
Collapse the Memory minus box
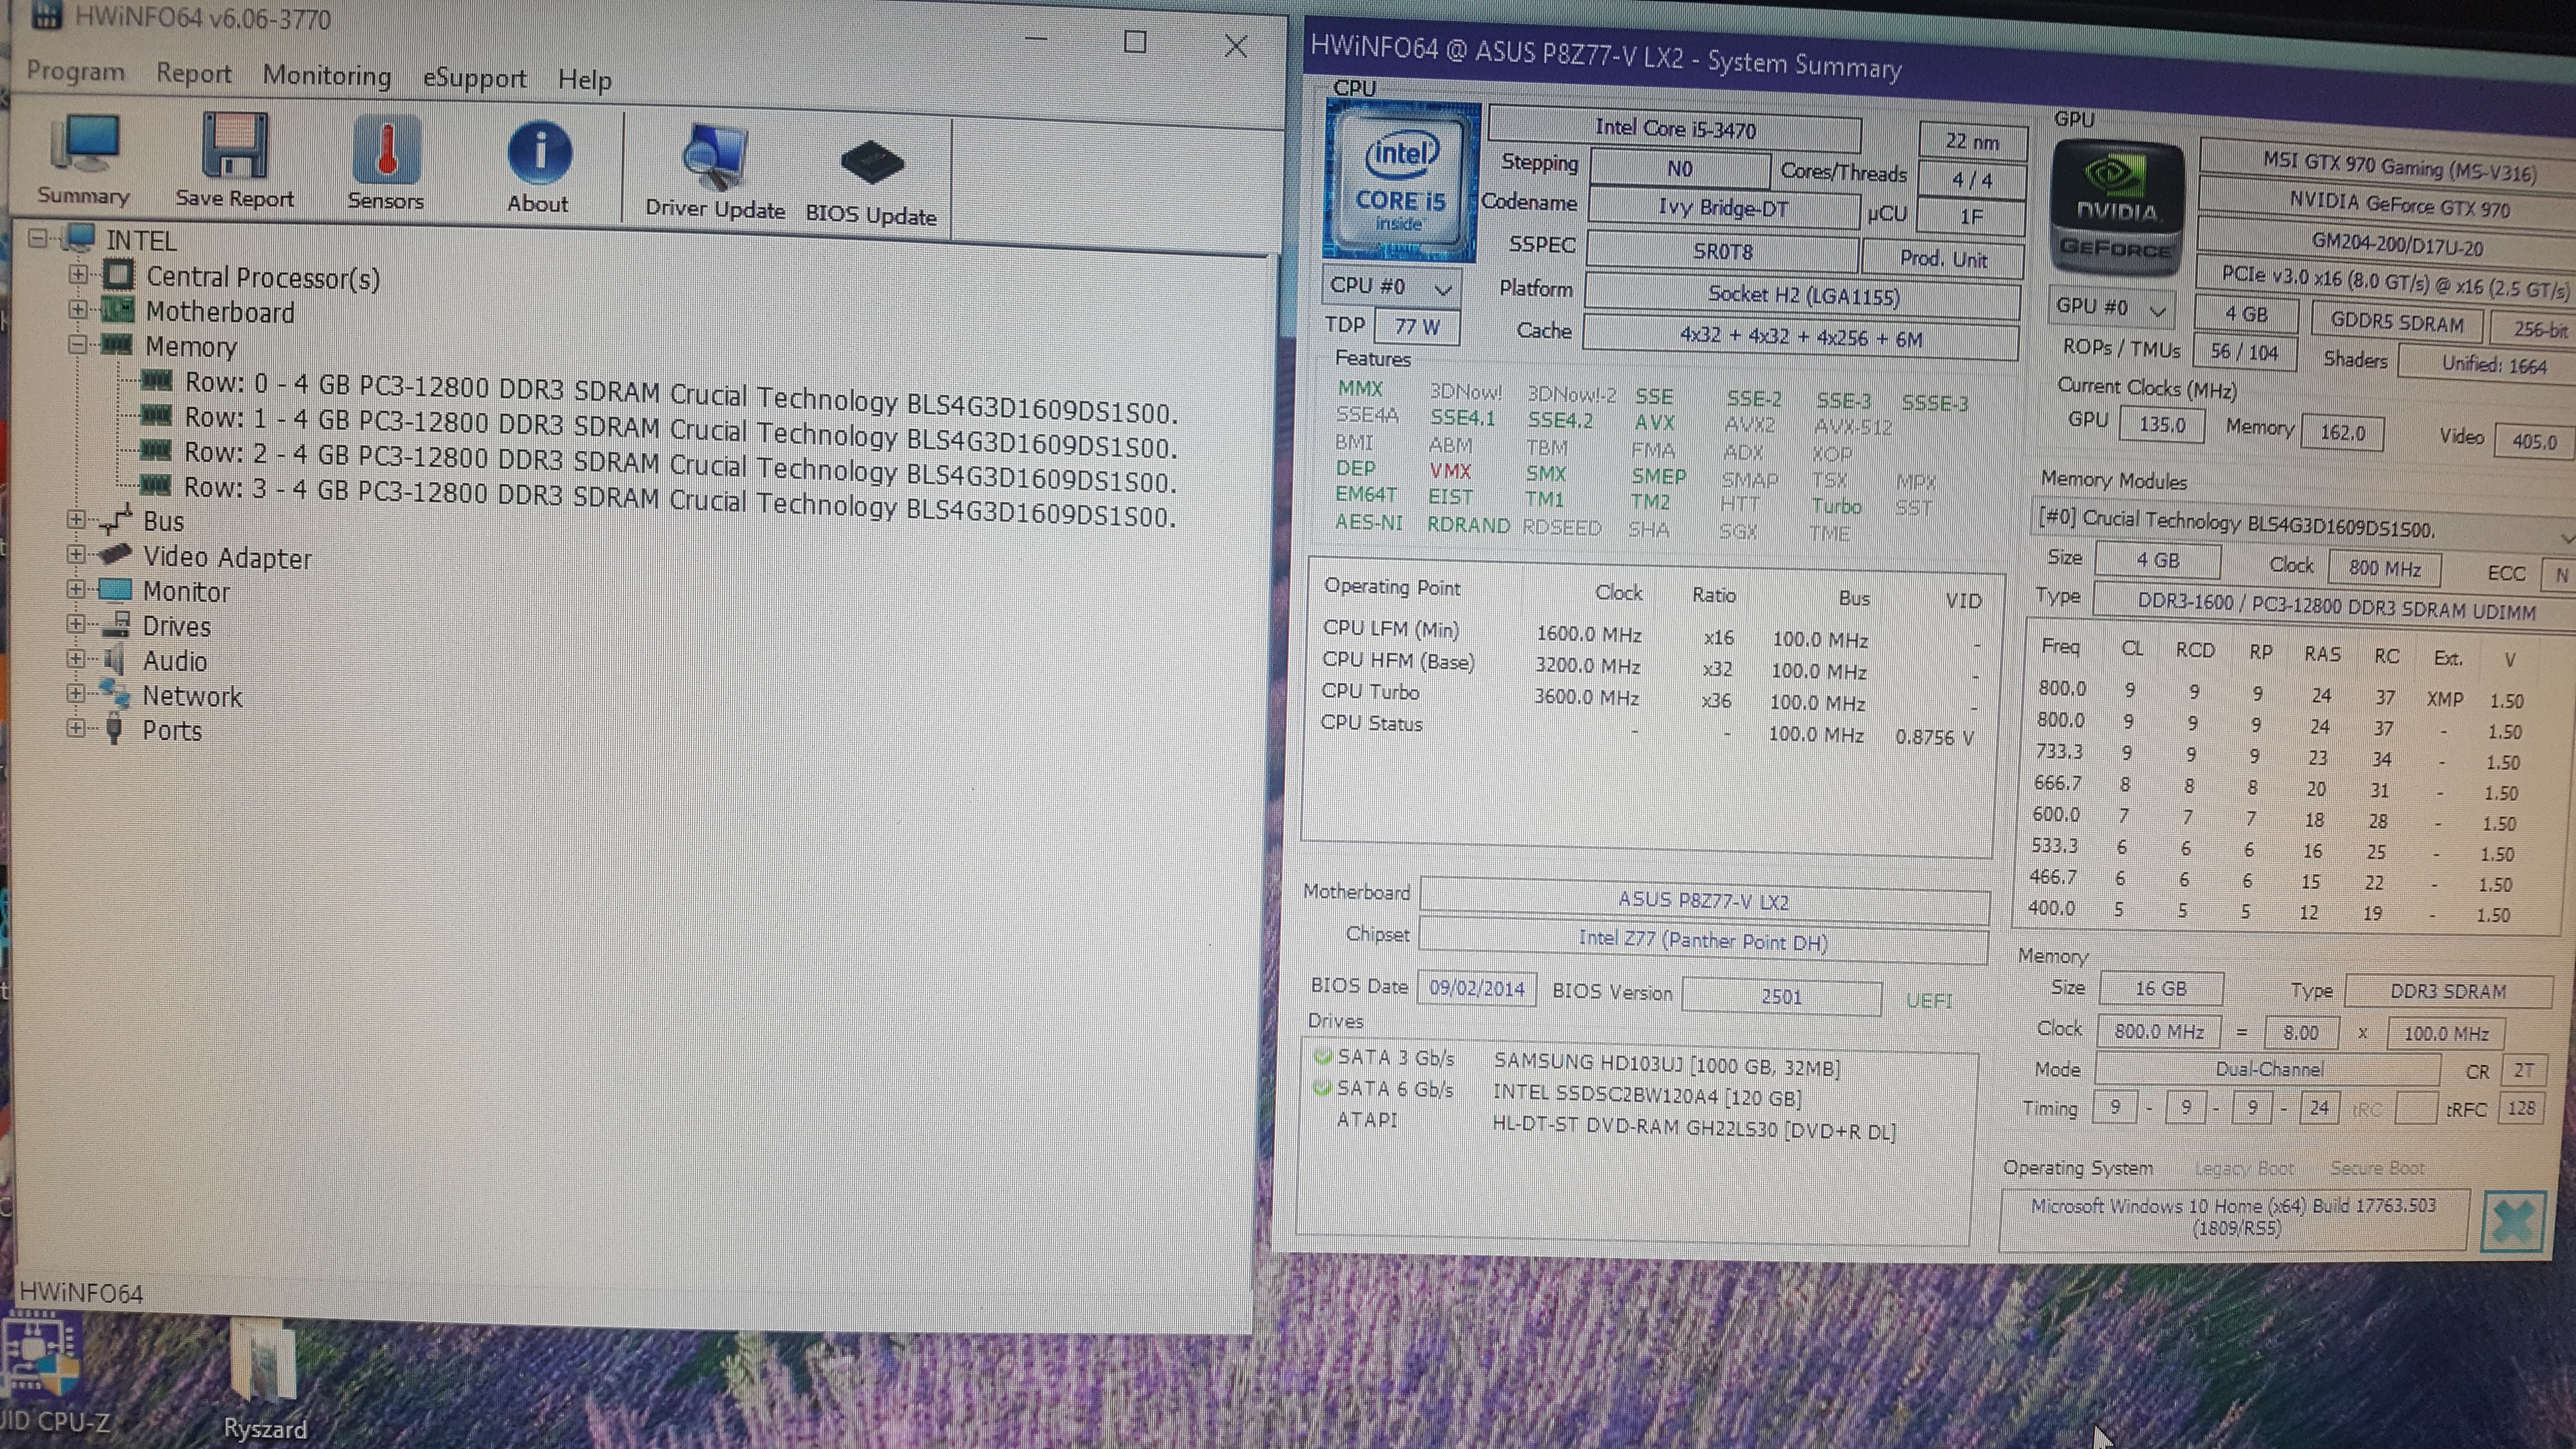(77, 345)
